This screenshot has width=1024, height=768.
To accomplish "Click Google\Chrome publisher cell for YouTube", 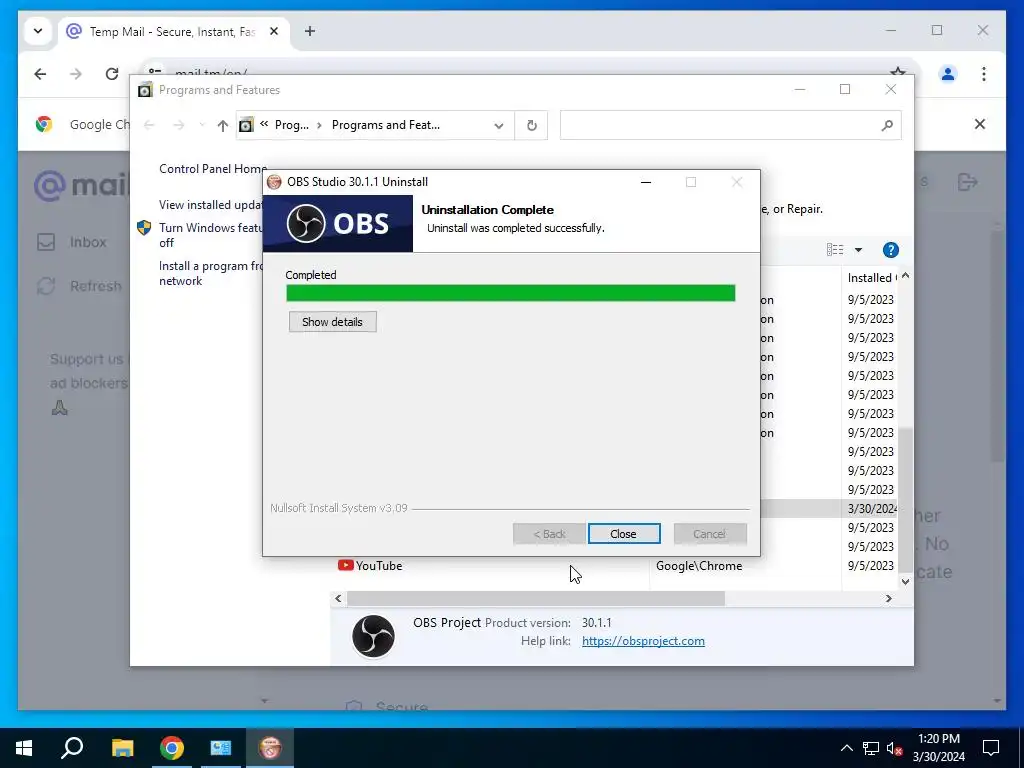I will click(x=699, y=566).
